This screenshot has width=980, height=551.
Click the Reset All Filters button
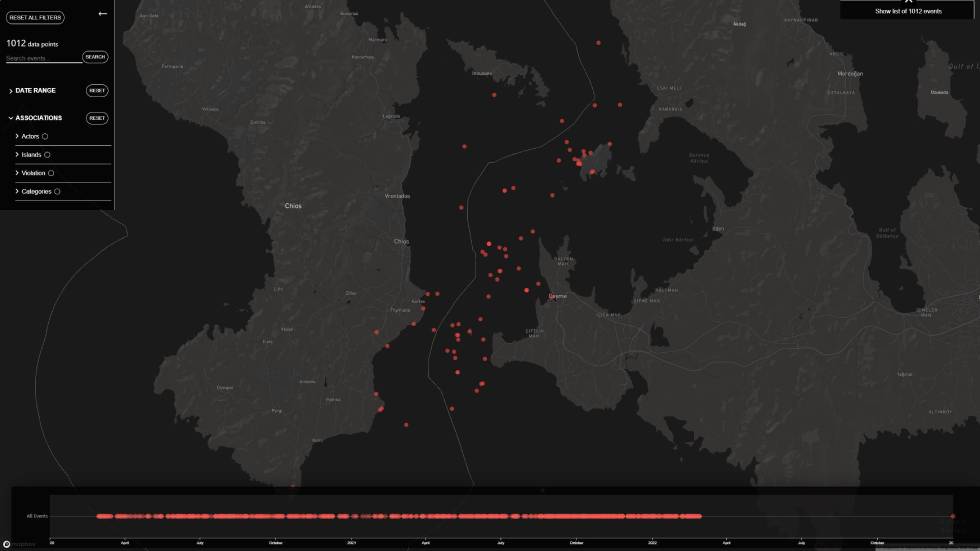tap(35, 17)
